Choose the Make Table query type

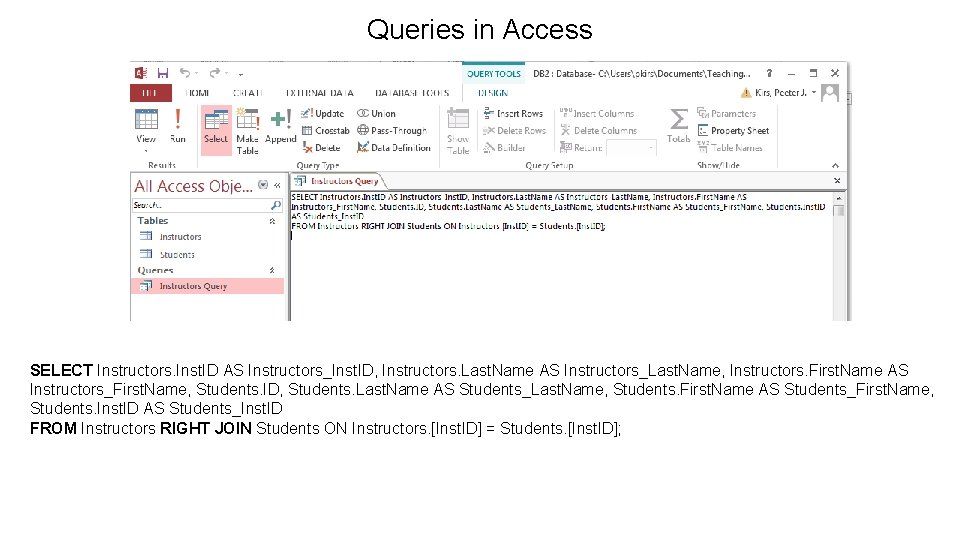pos(247,131)
